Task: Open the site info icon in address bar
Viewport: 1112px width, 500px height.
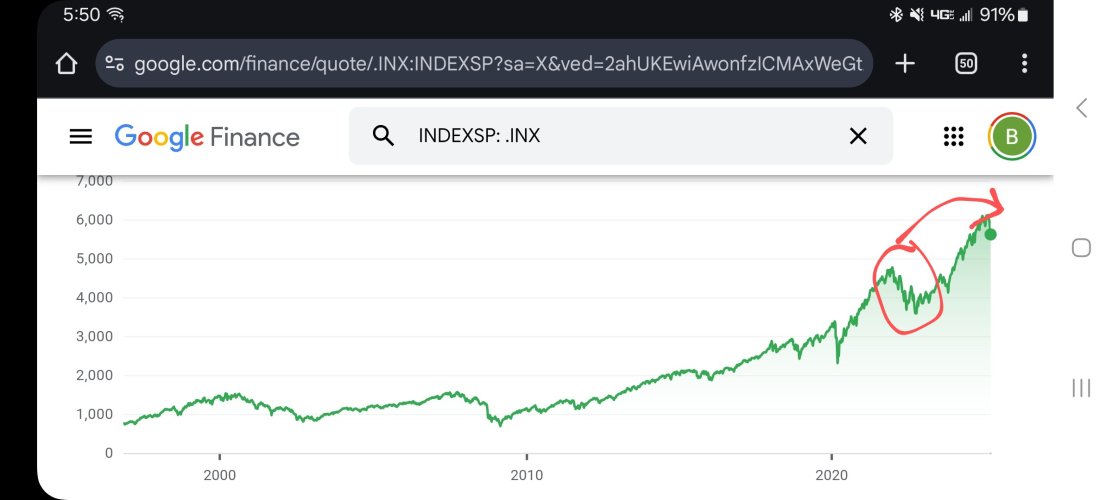Action: (x=115, y=64)
